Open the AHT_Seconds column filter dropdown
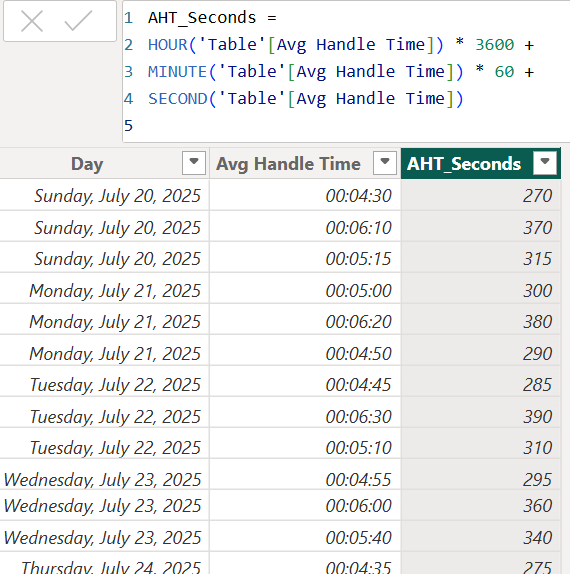The width and height of the screenshot is (570, 574). pyautogui.click(x=545, y=163)
